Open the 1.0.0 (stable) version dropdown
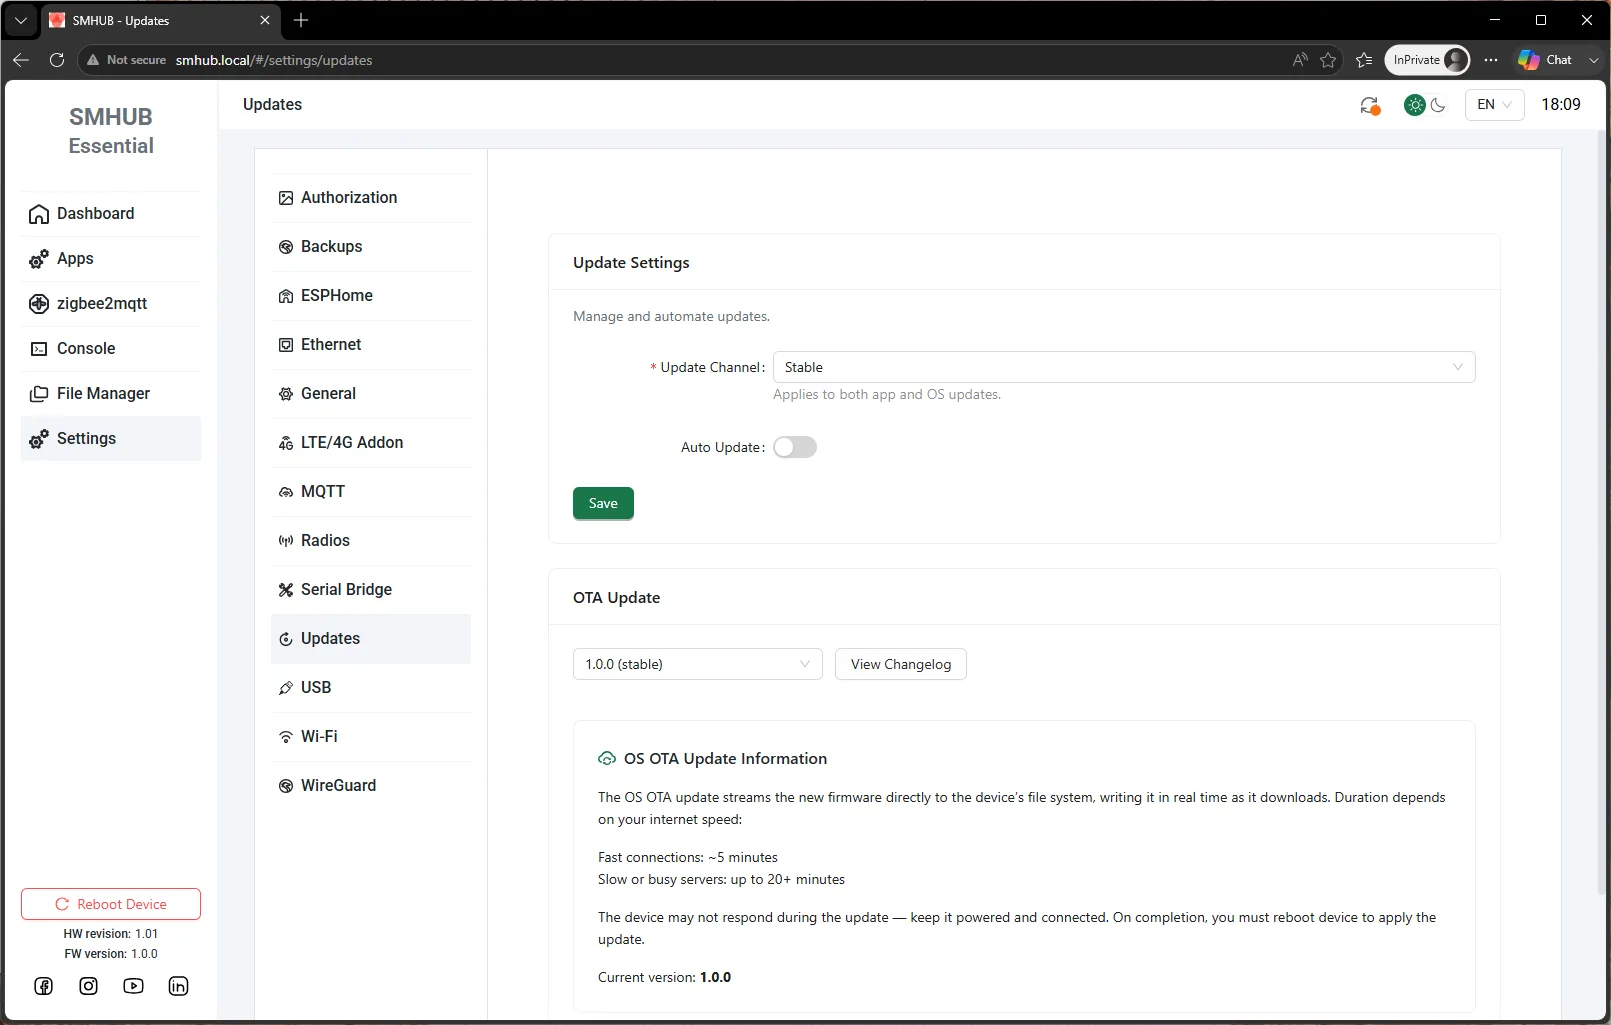This screenshot has width=1611, height=1025. tap(698, 664)
